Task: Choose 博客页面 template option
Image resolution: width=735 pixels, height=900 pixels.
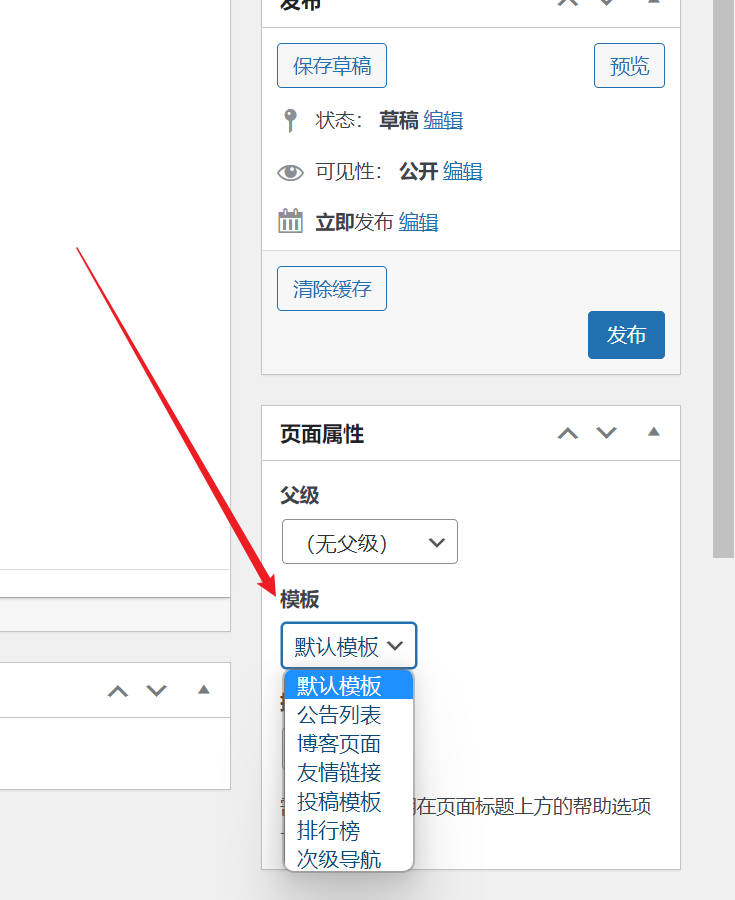Action: click(339, 744)
